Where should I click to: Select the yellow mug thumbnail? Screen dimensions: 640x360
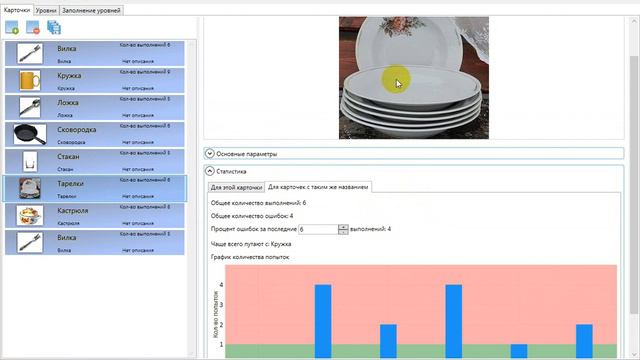29,80
